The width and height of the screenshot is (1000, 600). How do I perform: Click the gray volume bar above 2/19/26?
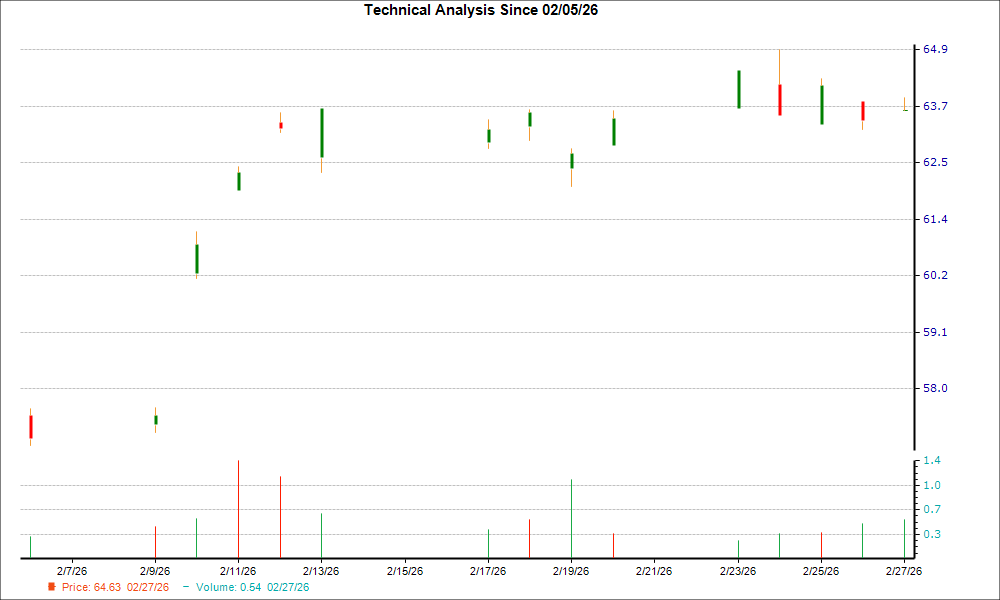click(x=571, y=515)
